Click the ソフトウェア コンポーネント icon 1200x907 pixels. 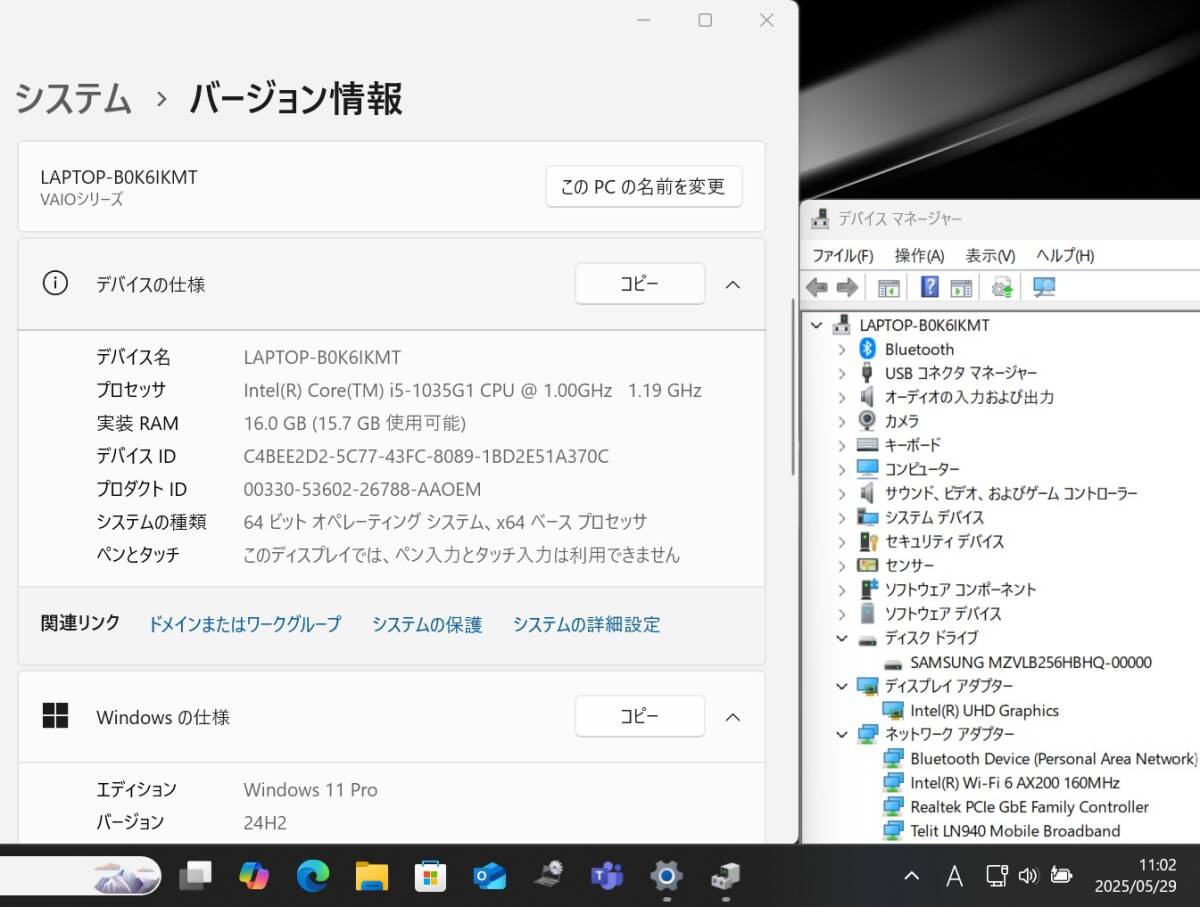[x=867, y=589]
